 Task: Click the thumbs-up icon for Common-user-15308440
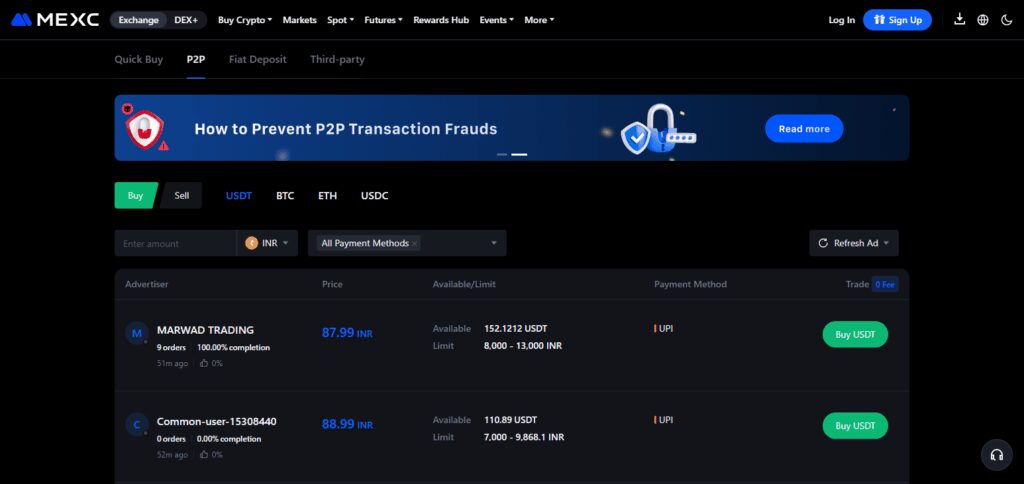204,455
